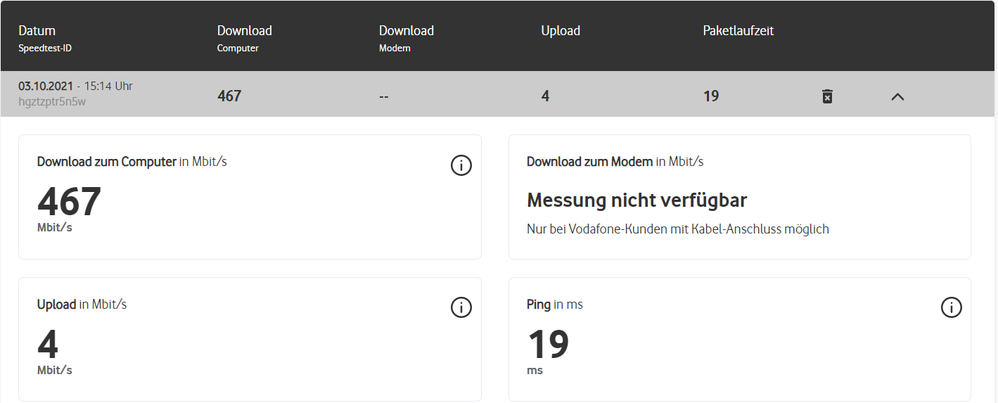Click the date 03.10.2021 - 15:14 Uhr
998x403 pixels.
[75, 86]
